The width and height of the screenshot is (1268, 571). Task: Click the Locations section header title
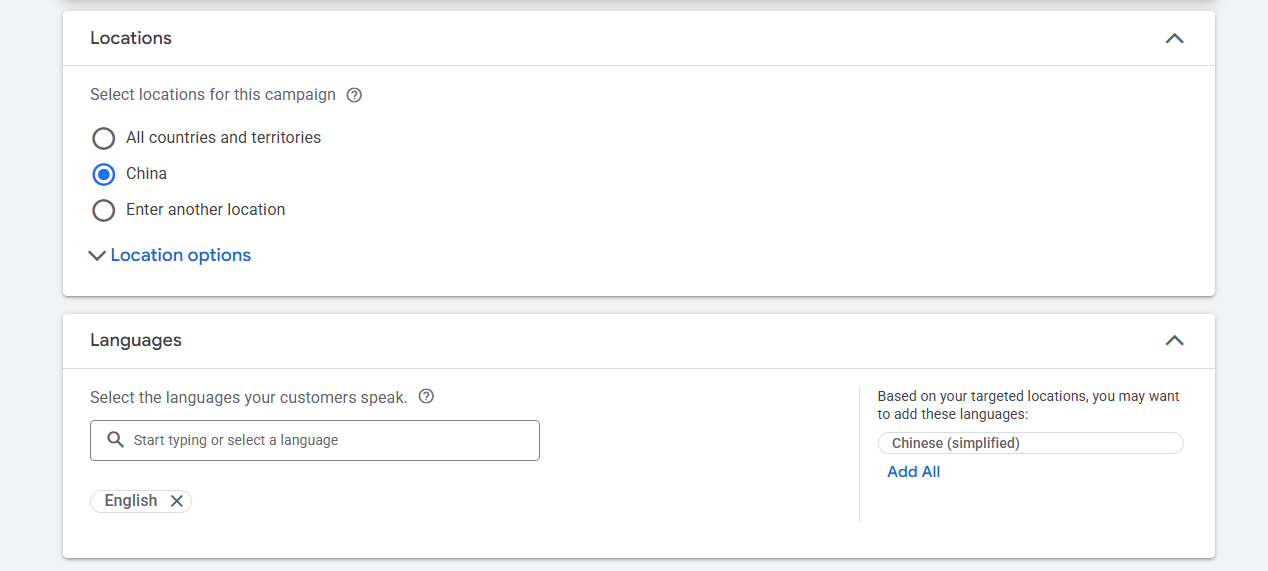point(131,38)
